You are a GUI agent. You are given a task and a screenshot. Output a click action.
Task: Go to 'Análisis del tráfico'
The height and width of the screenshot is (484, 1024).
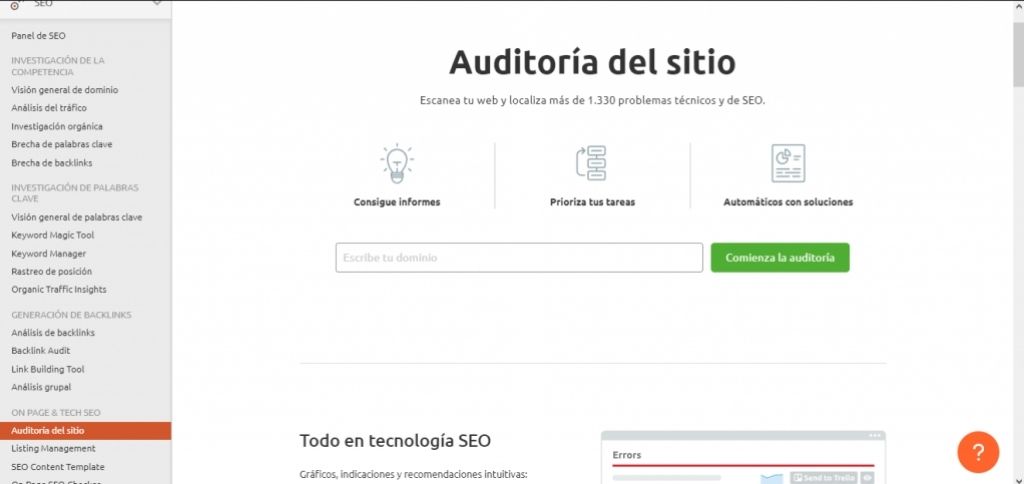click(49, 108)
